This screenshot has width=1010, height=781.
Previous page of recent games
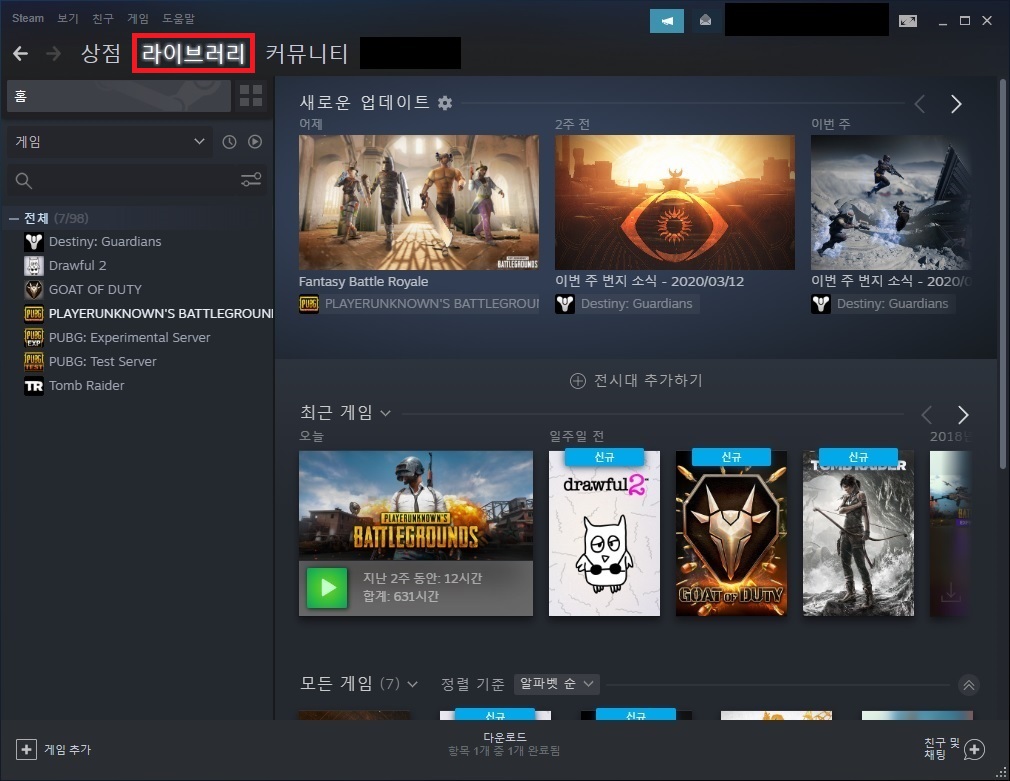(x=927, y=414)
